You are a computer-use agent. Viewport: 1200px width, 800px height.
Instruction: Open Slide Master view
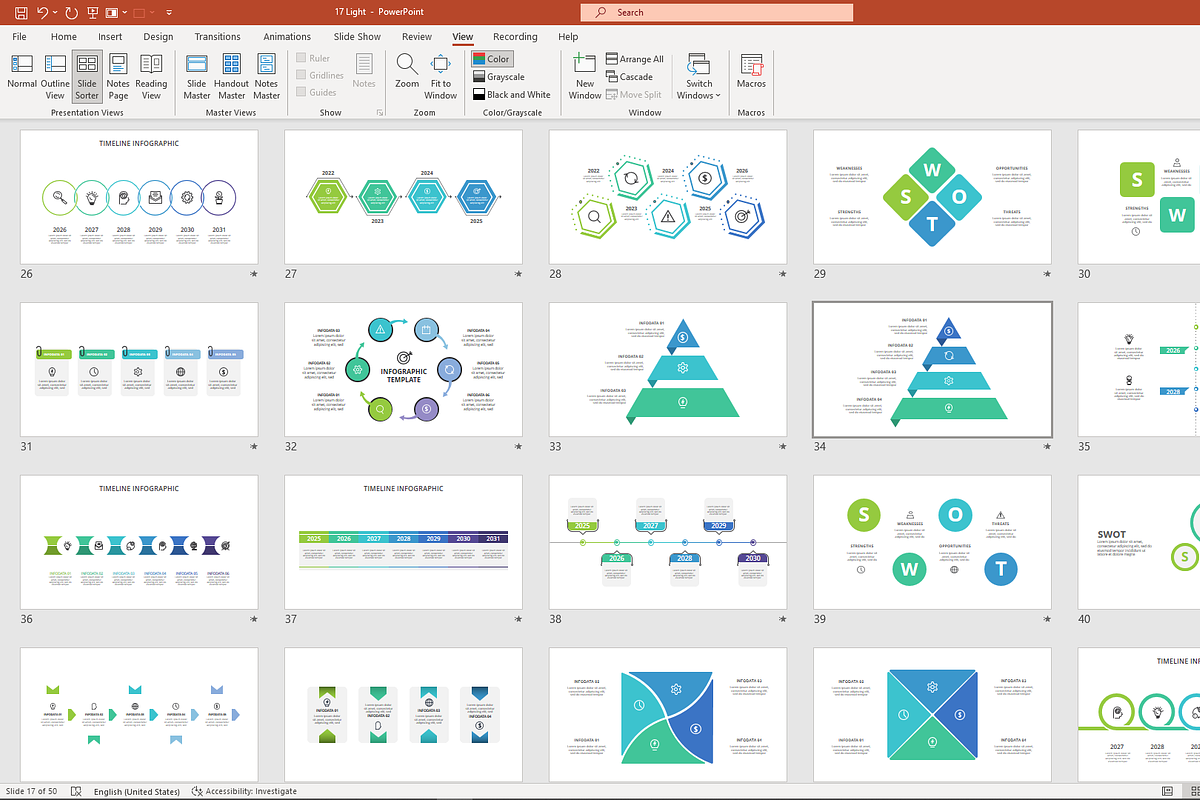click(x=197, y=77)
